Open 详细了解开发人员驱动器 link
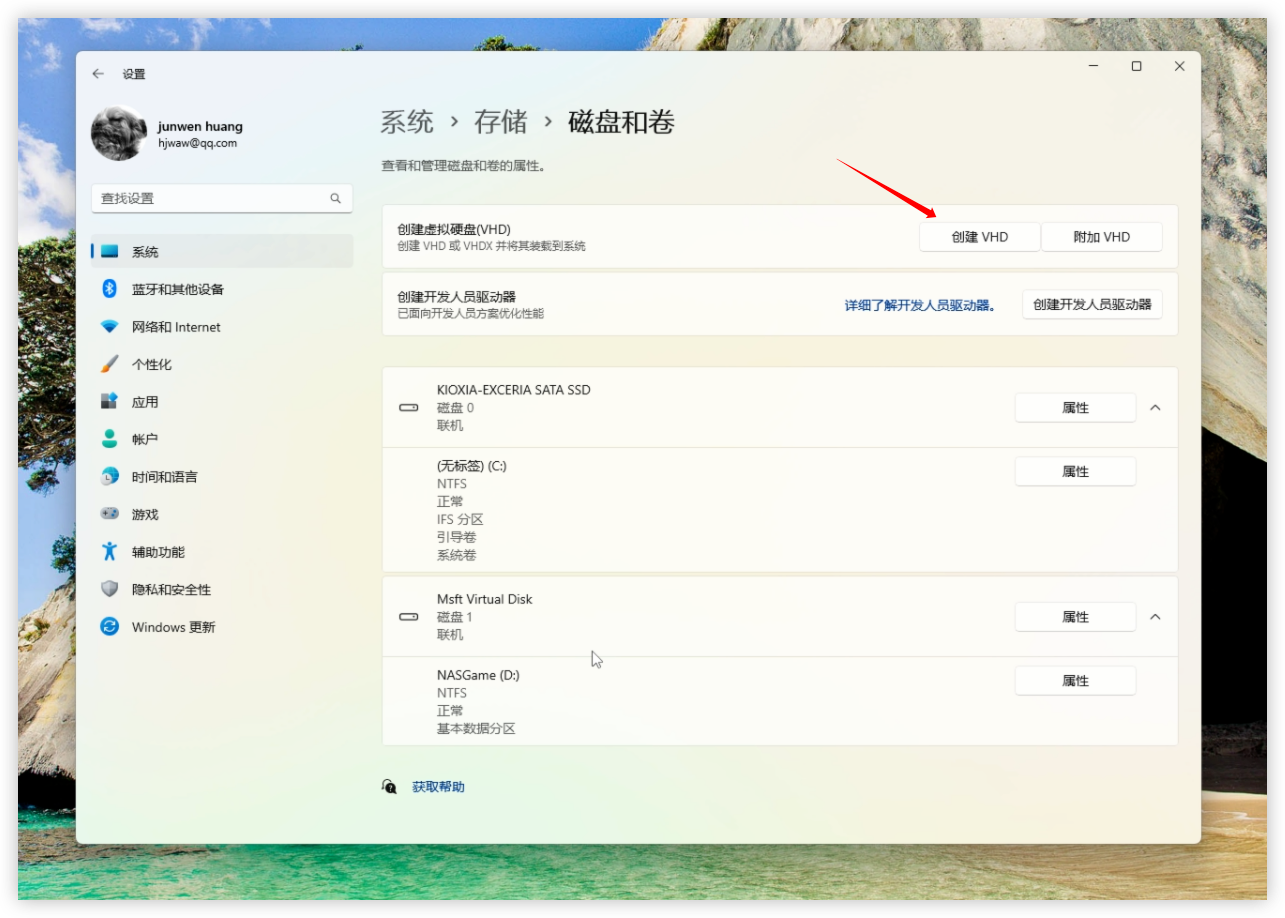The width and height of the screenshot is (1285, 918). (x=920, y=305)
